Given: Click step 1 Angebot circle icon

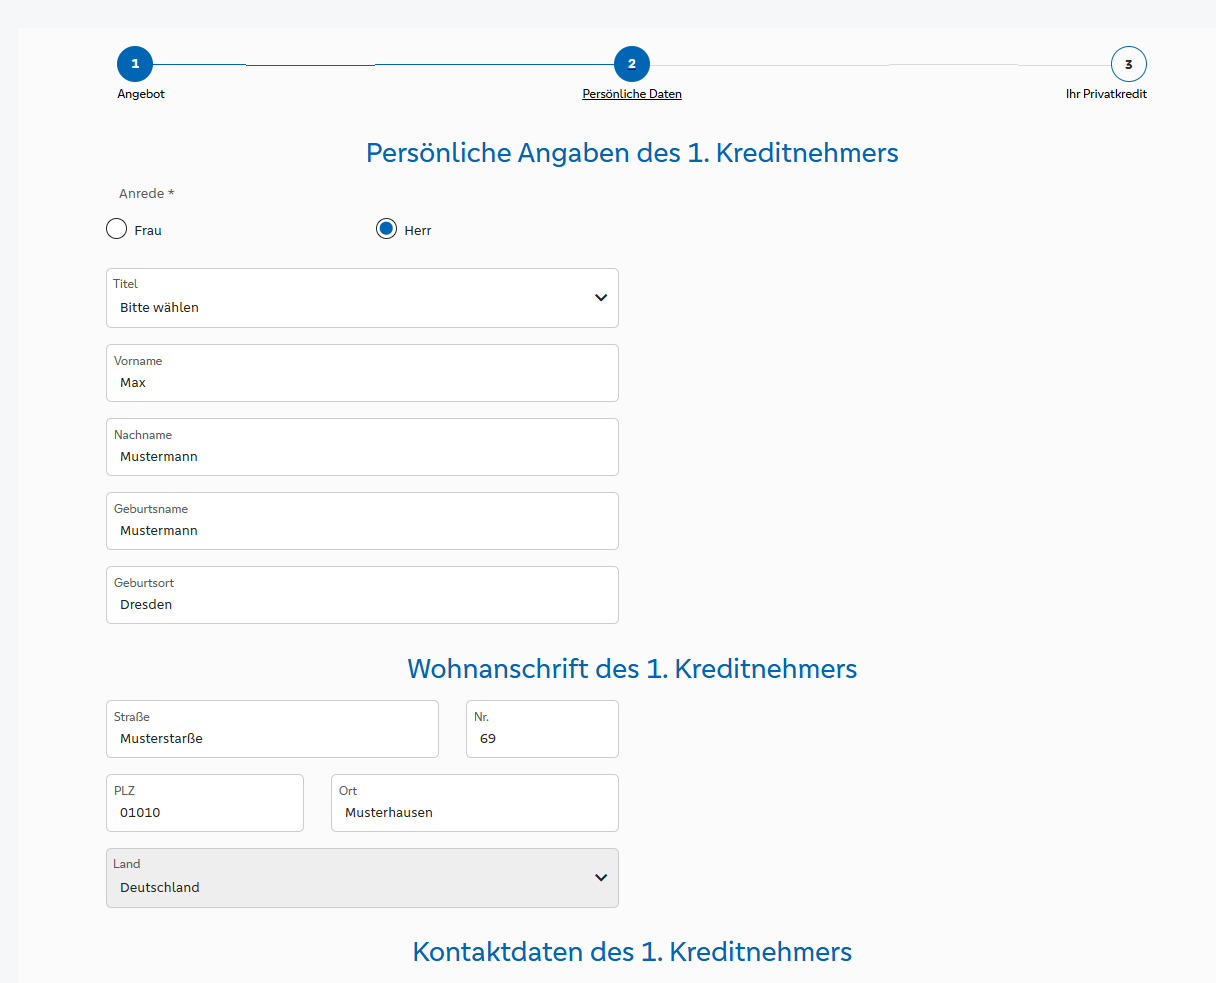Looking at the screenshot, I should point(135,64).
